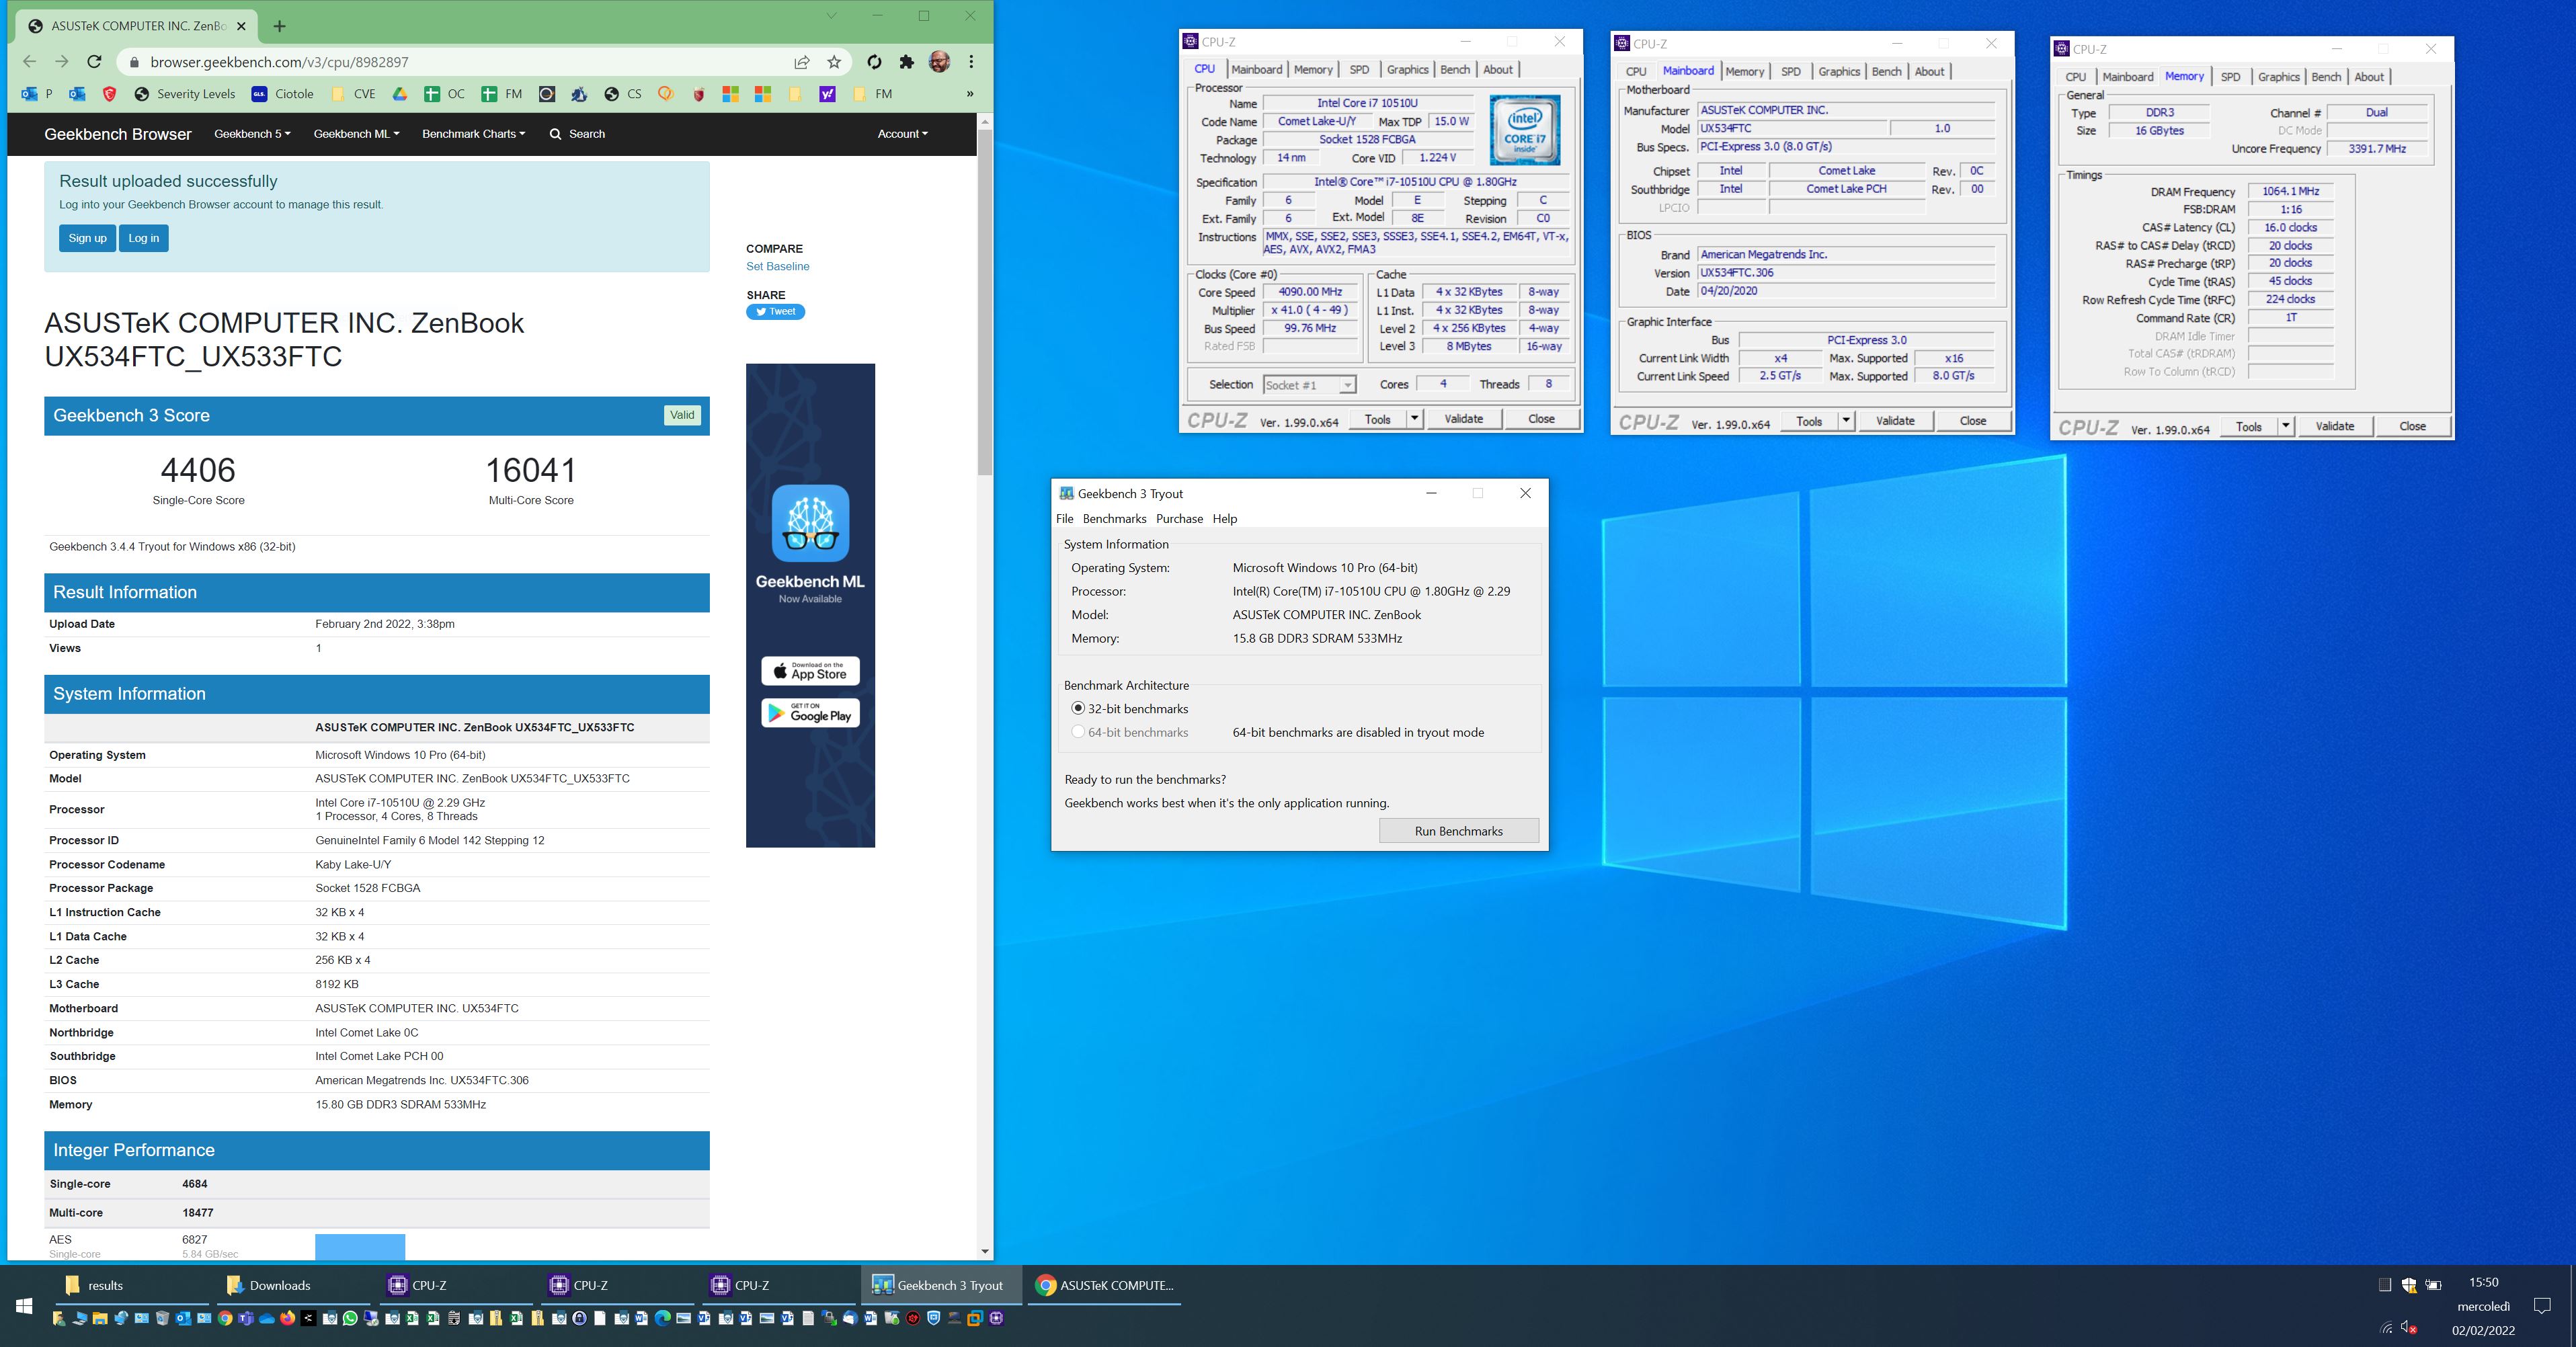Screen dimensions: 2576x1347
Task: Open the notification center icon
Action: 2542,1306
